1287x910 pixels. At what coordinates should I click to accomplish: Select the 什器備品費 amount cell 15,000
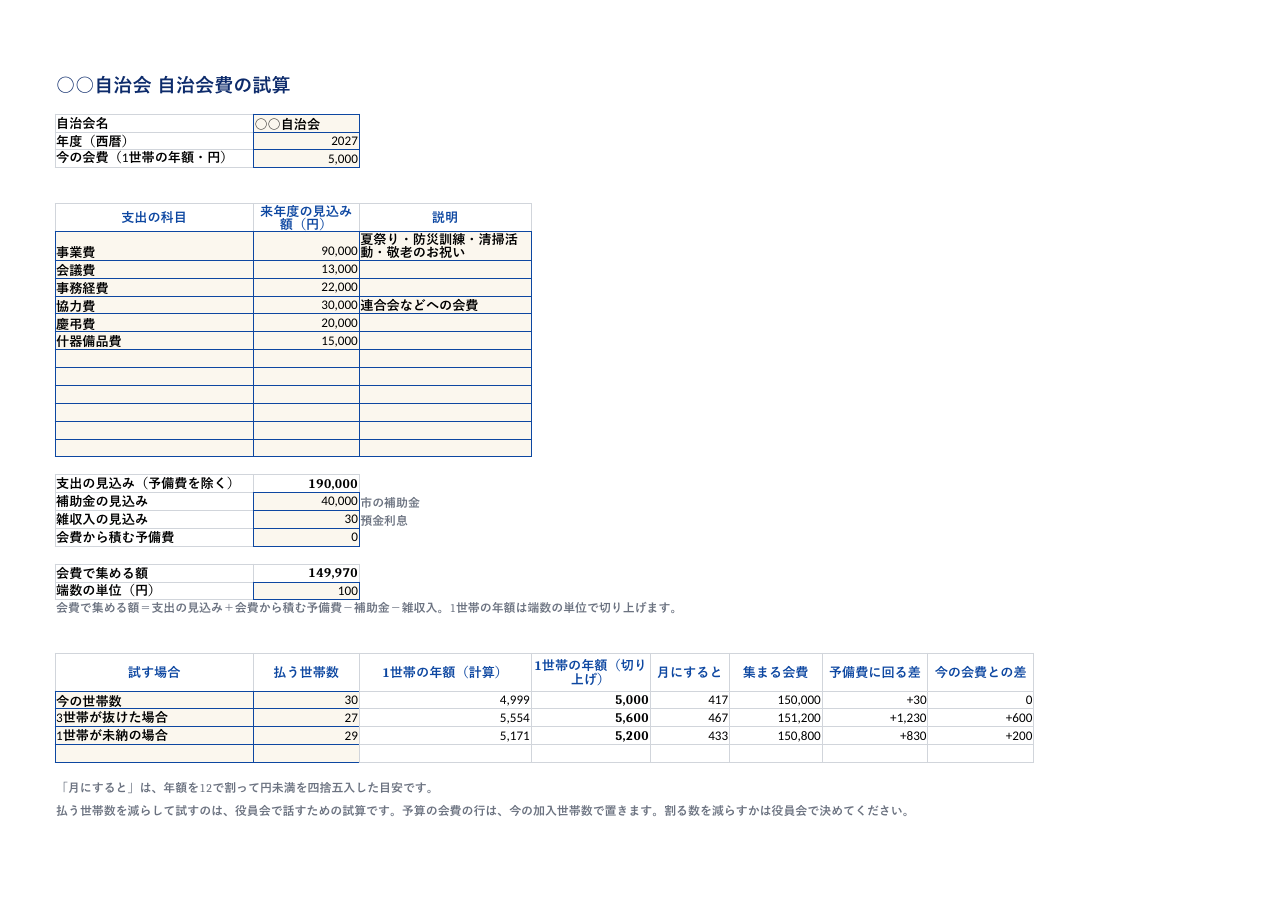(x=306, y=341)
